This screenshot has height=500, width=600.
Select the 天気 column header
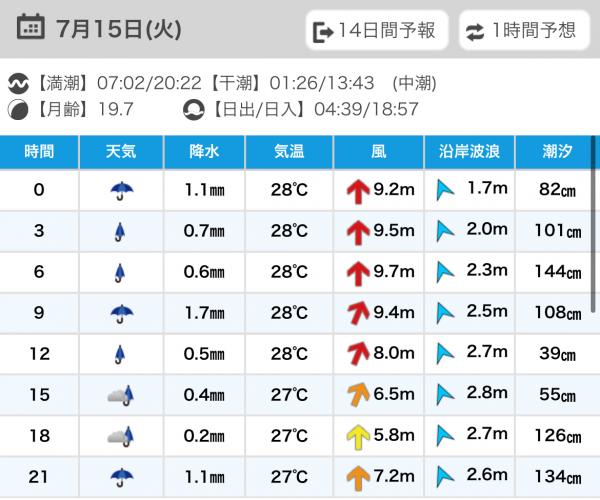[121, 152]
